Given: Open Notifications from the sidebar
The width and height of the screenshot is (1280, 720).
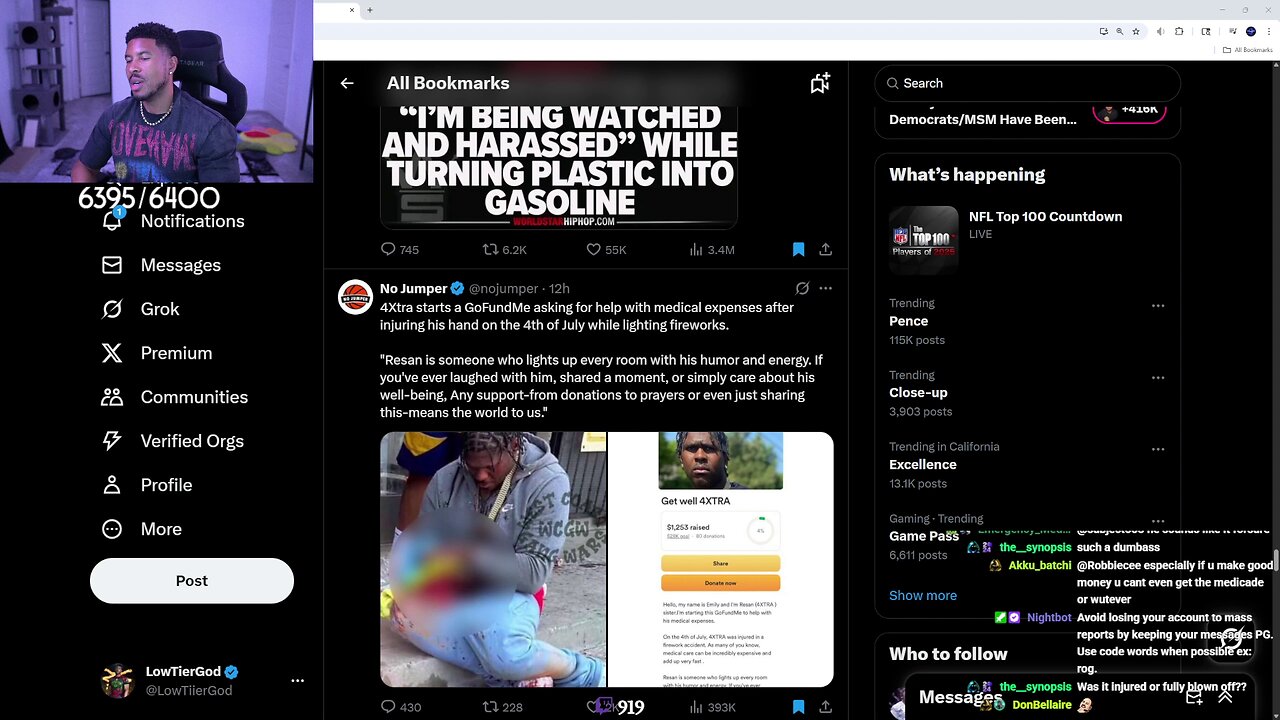Looking at the screenshot, I should 172,221.
